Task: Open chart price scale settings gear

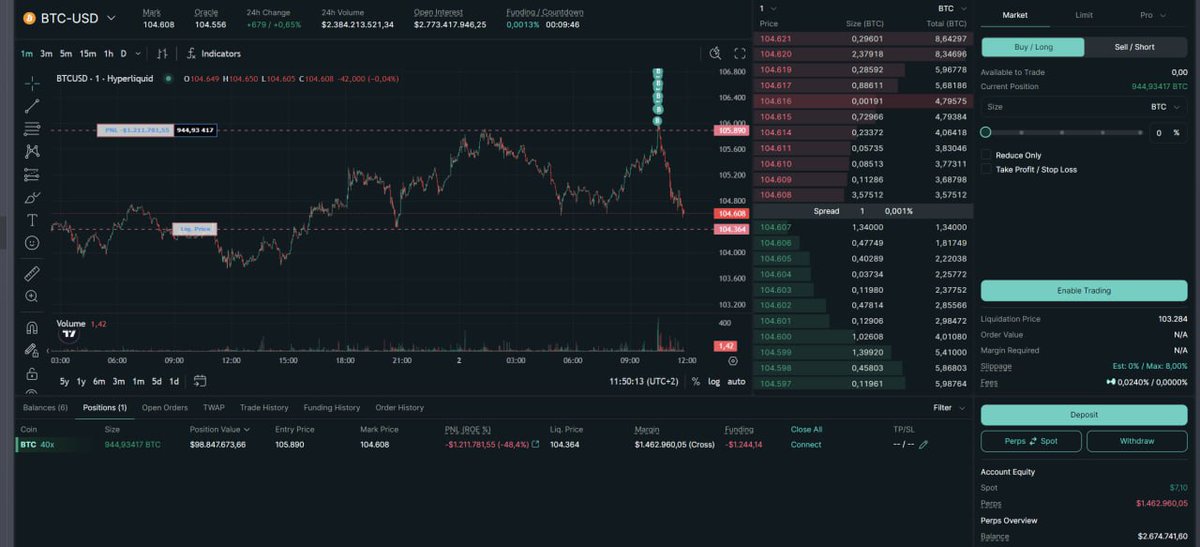Action: click(x=733, y=361)
